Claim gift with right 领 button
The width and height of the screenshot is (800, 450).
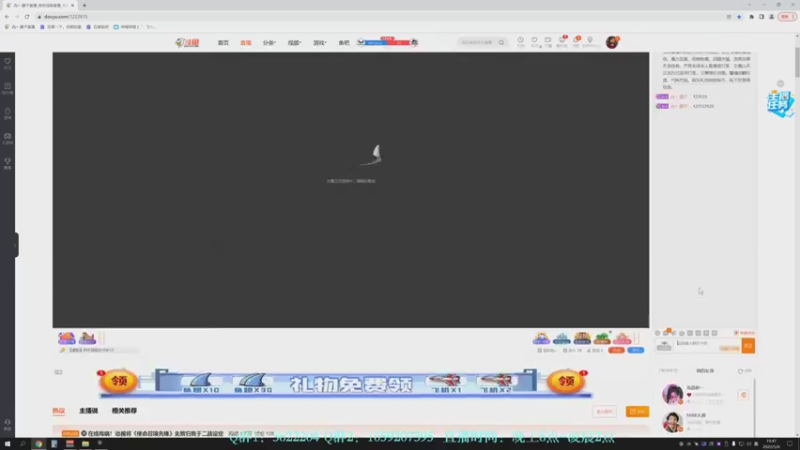566,381
